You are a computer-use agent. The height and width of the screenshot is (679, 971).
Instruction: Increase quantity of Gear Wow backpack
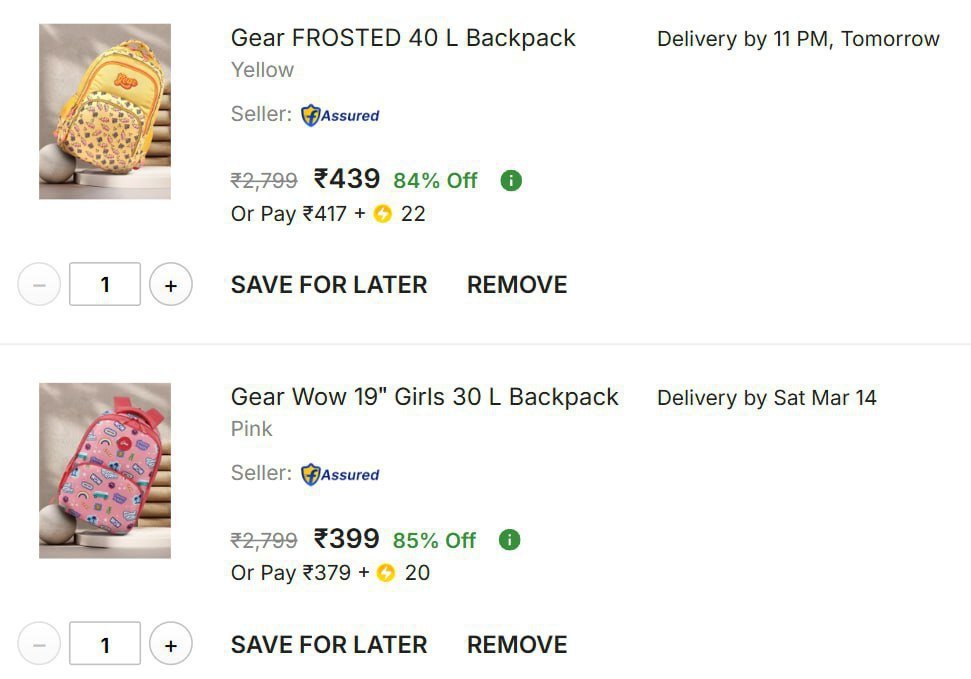point(171,645)
